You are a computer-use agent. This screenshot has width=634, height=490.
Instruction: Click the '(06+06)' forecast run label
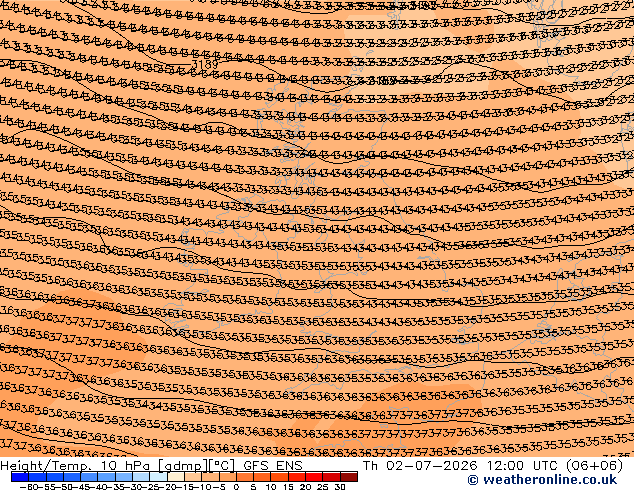[x=594, y=466]
